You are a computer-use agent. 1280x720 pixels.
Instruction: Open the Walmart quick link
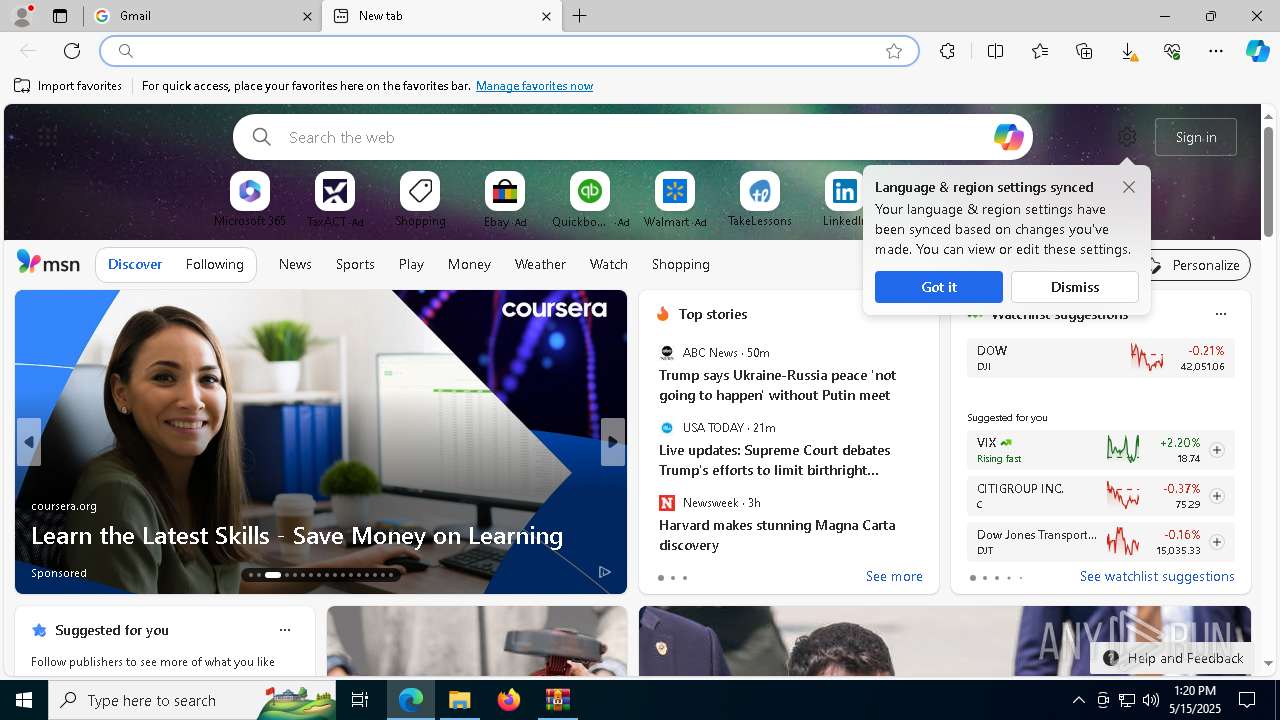[x=675, y=199]
